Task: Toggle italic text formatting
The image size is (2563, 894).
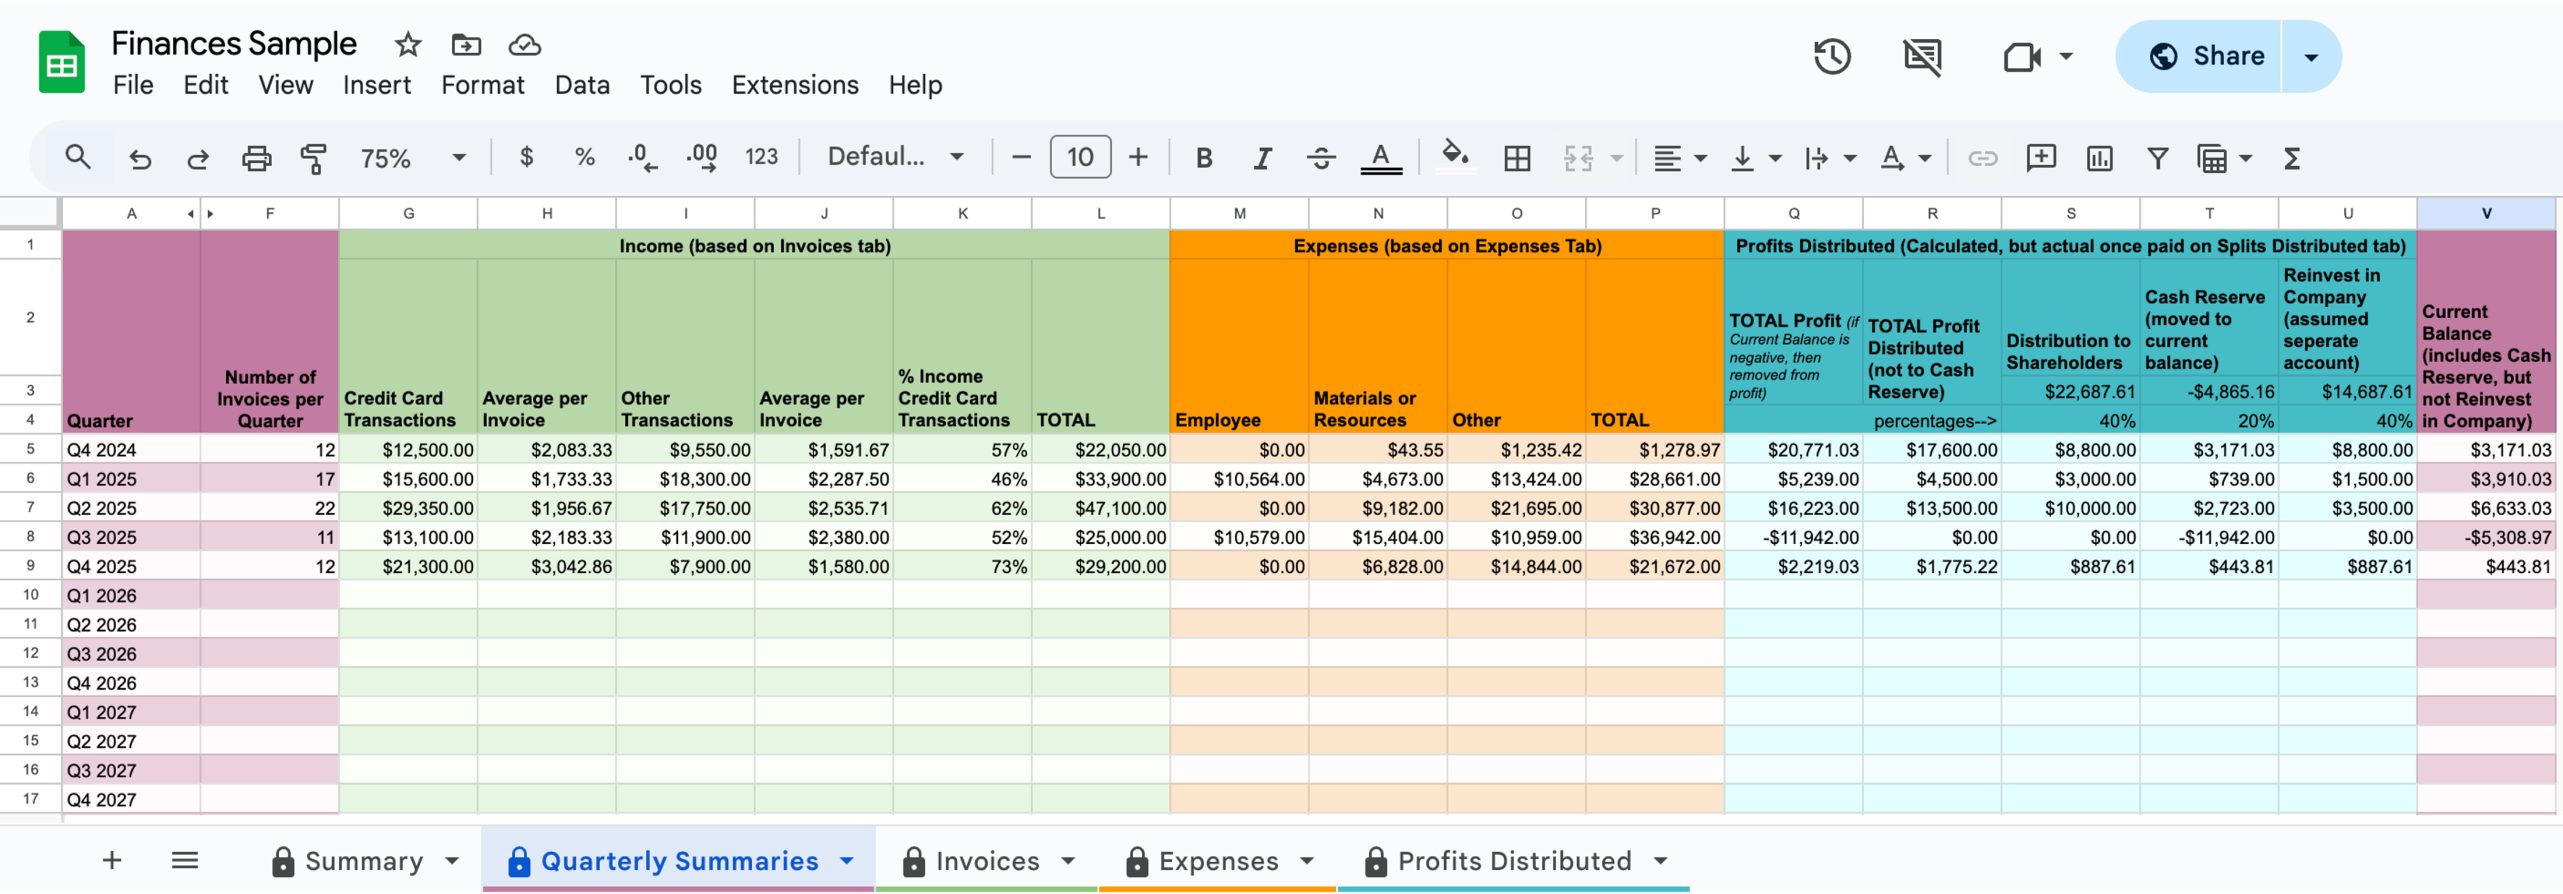Action: coord(1262,158)
